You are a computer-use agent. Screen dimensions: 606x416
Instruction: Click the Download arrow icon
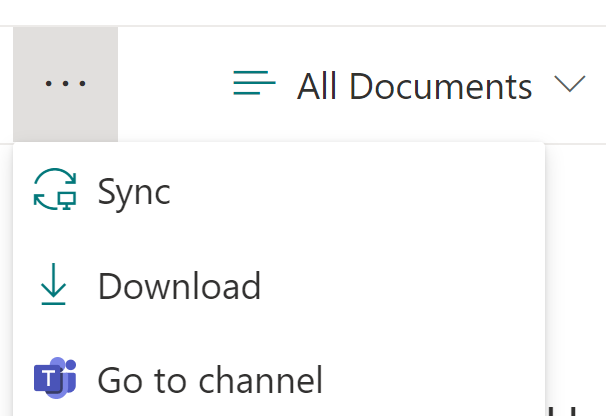(x=54, y=286)
